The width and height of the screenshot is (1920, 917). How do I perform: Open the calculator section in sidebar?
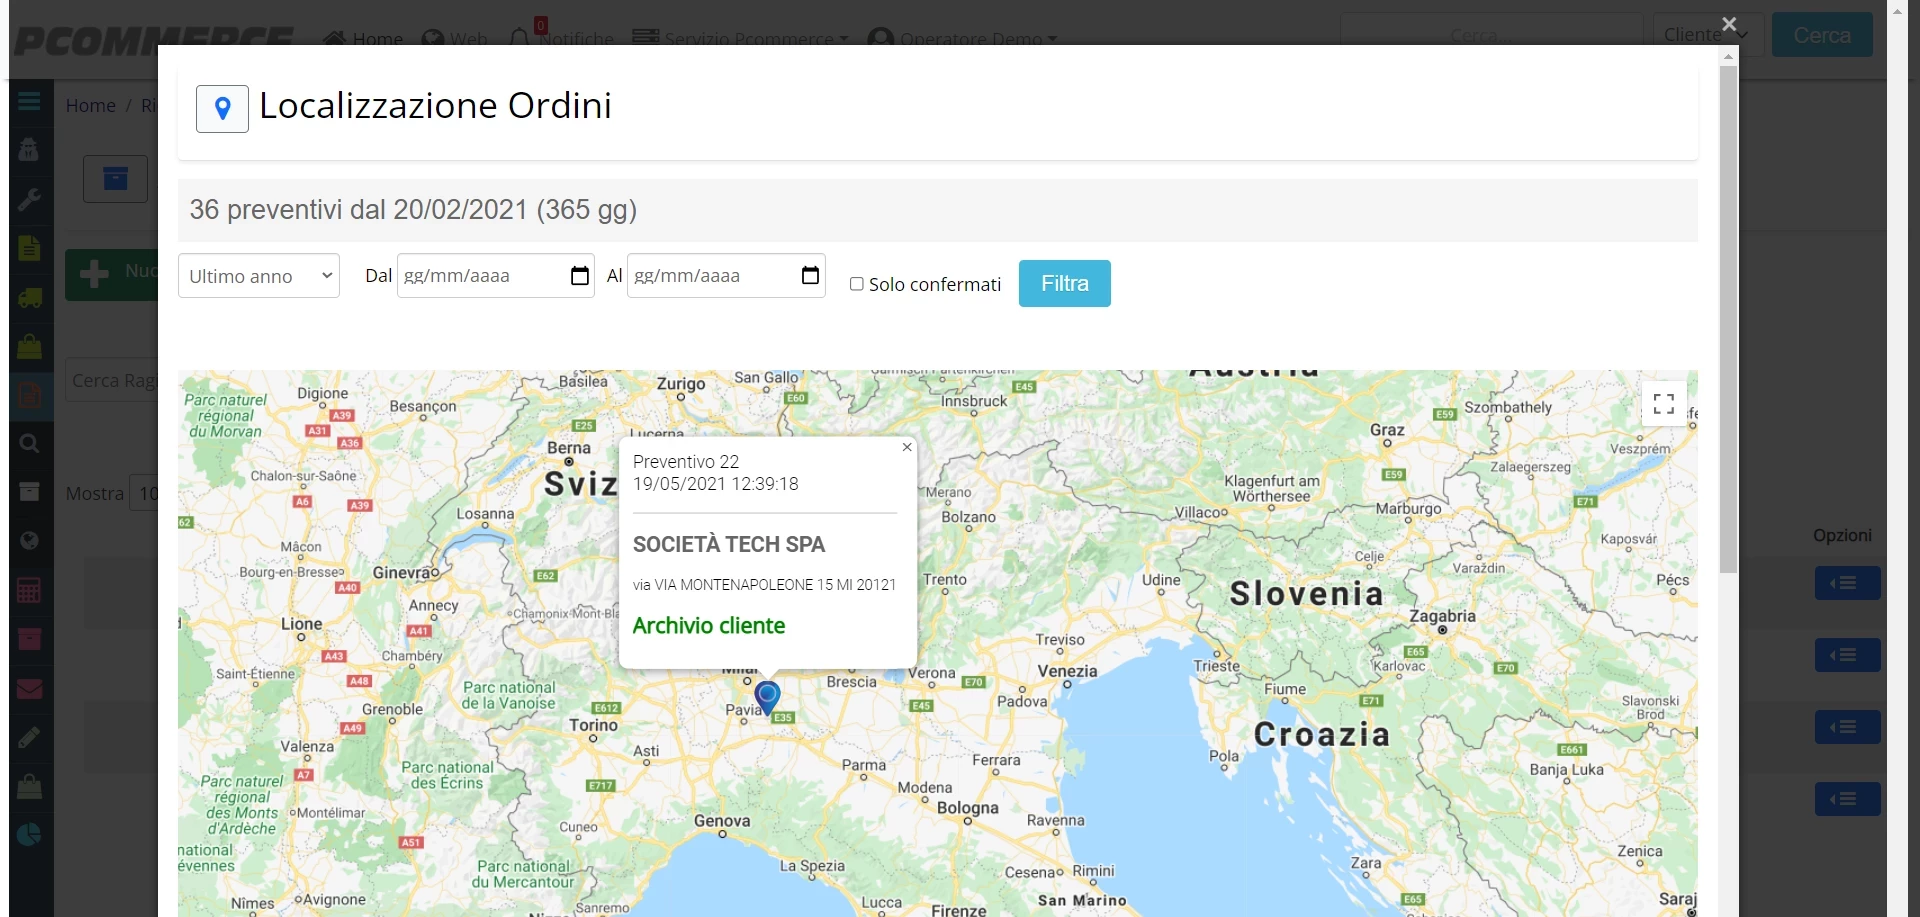(29, 590)
